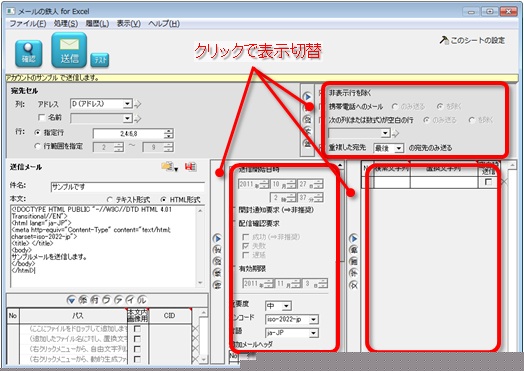Open the encoding dropdown iso-2022-jp

[x=313, y=320]
